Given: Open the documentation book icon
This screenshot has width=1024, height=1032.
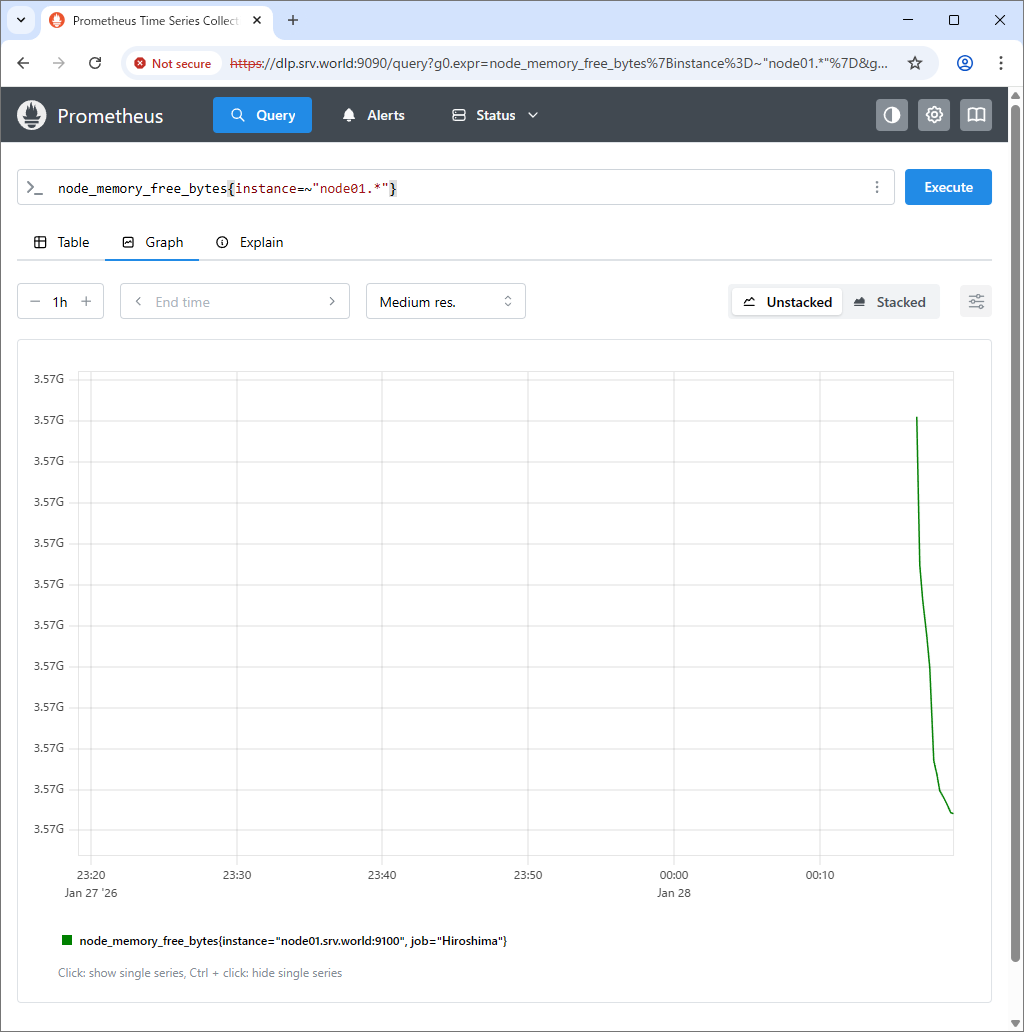Looking at the screenshot, I should (976, 115).
